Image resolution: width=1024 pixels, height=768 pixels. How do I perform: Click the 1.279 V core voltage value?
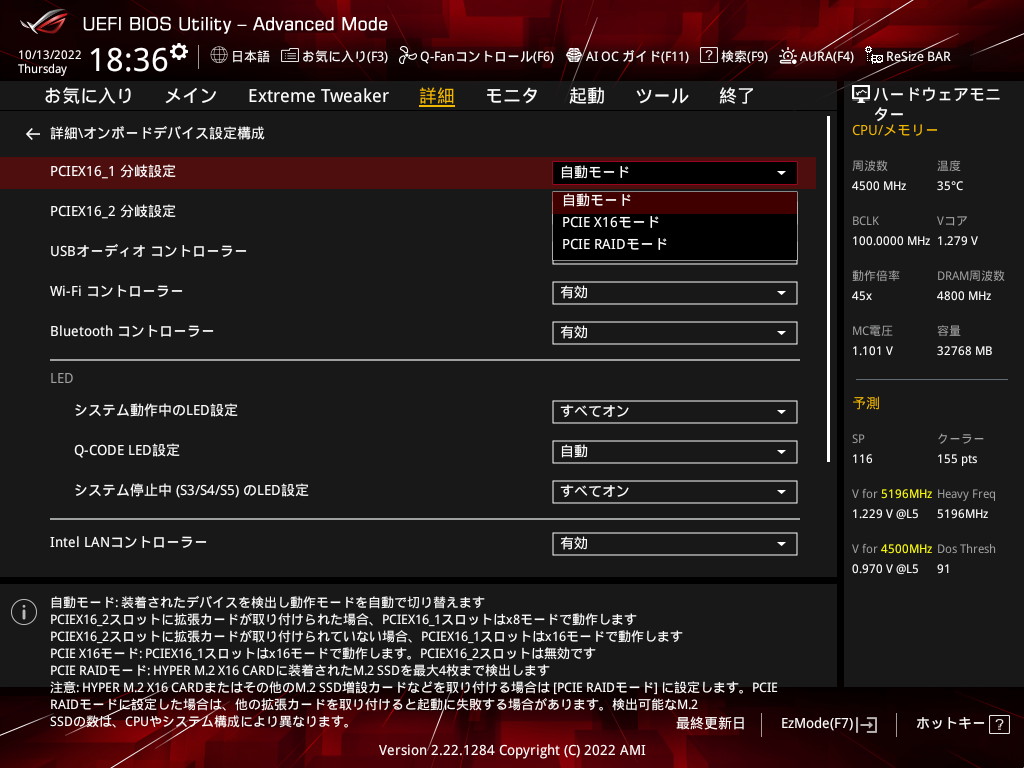click(x=957, y=241)
